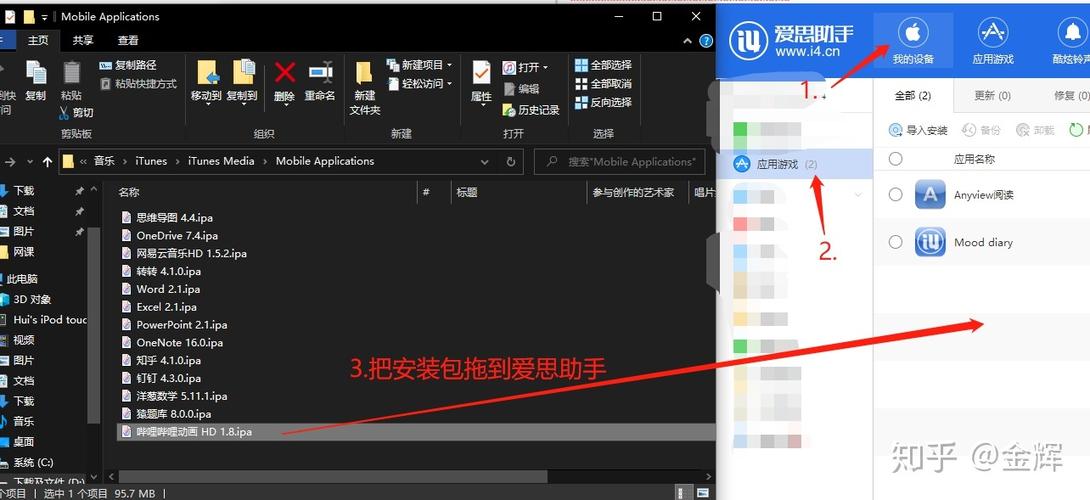Select file 知乎 4.1.0.ipa
Viewport: 1090px width, 500px height.
click(169, 360)
